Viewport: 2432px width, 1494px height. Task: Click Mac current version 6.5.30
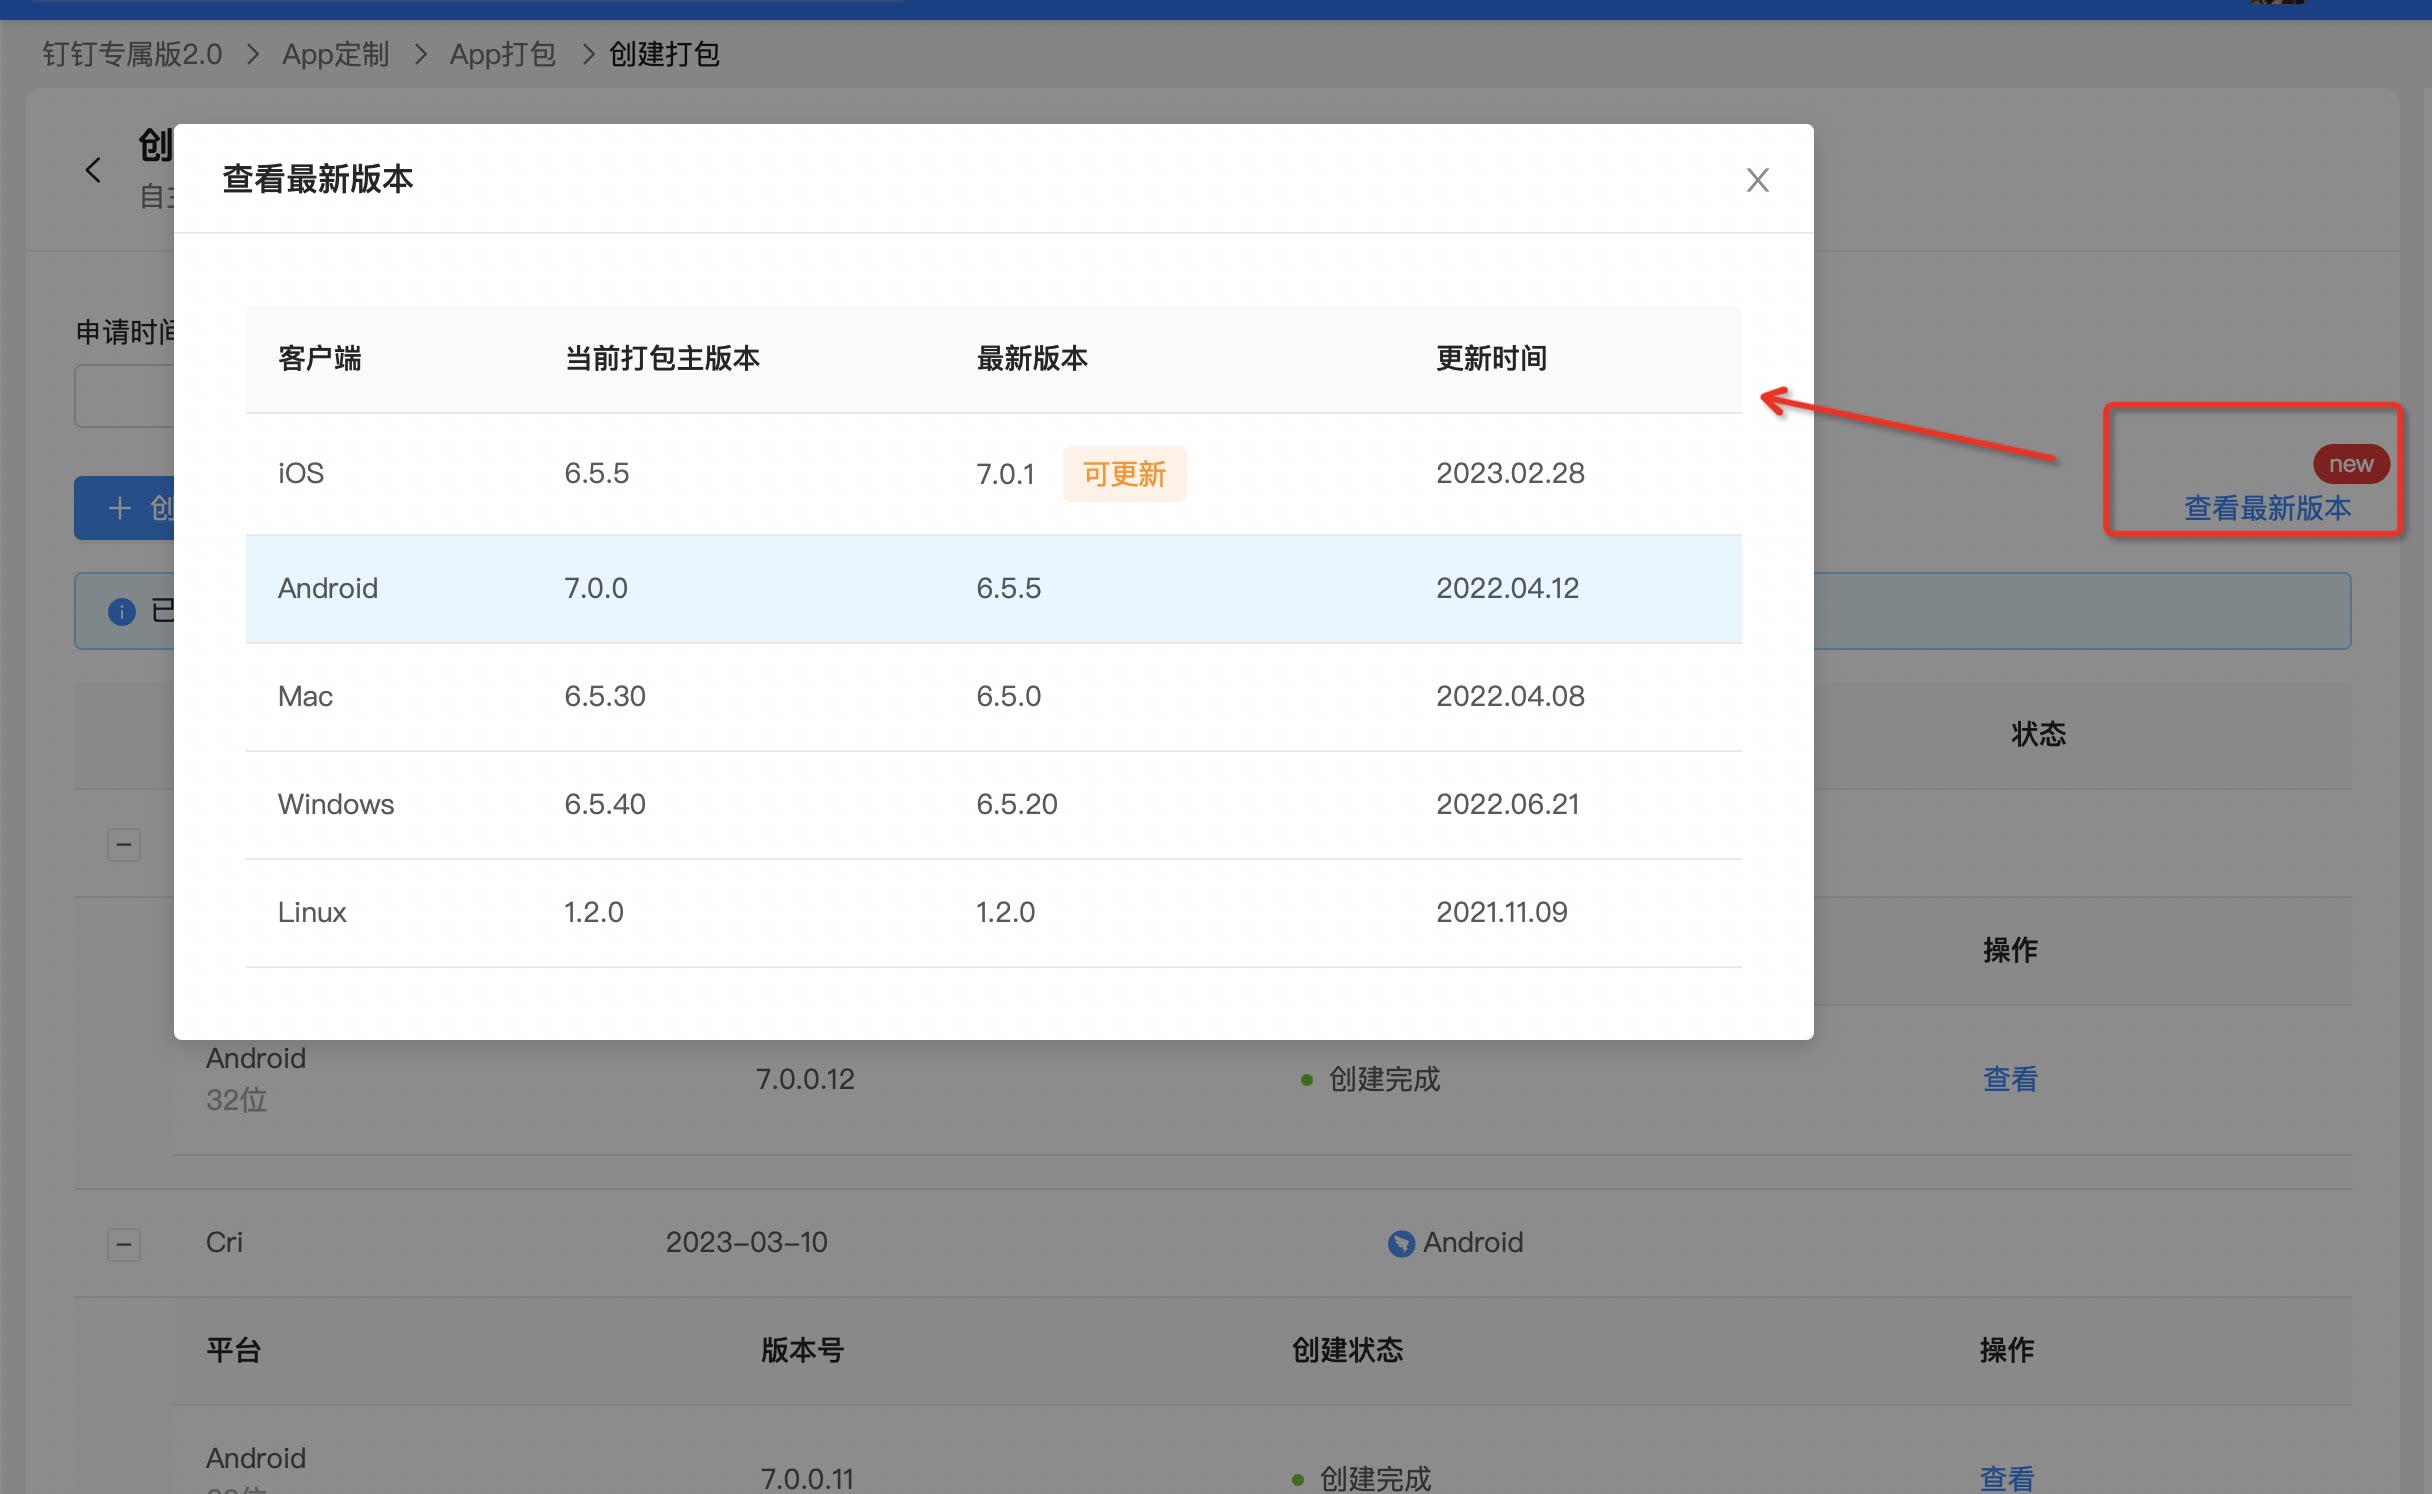point(605,696)
